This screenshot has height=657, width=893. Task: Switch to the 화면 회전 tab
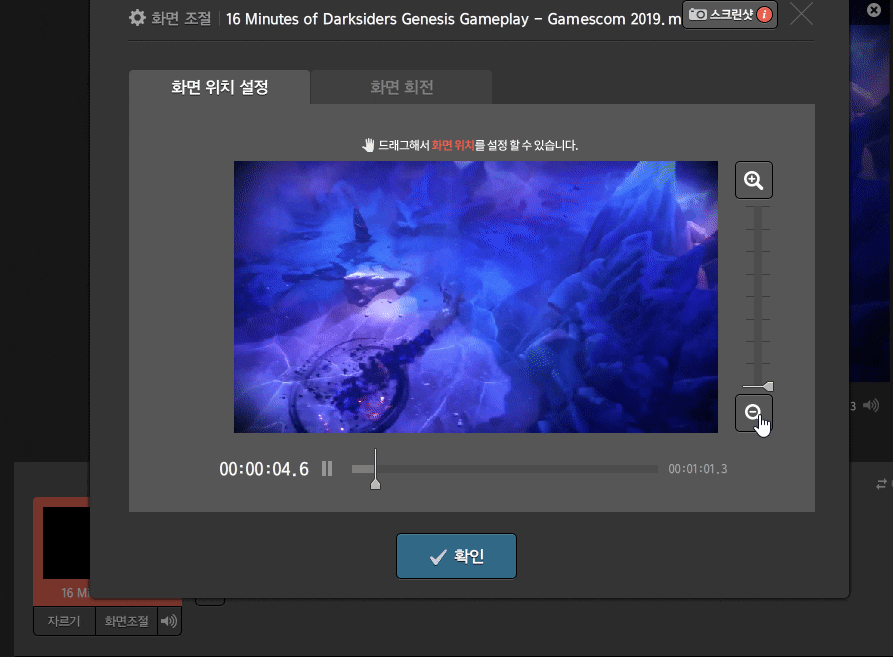(x=402, y=87)
